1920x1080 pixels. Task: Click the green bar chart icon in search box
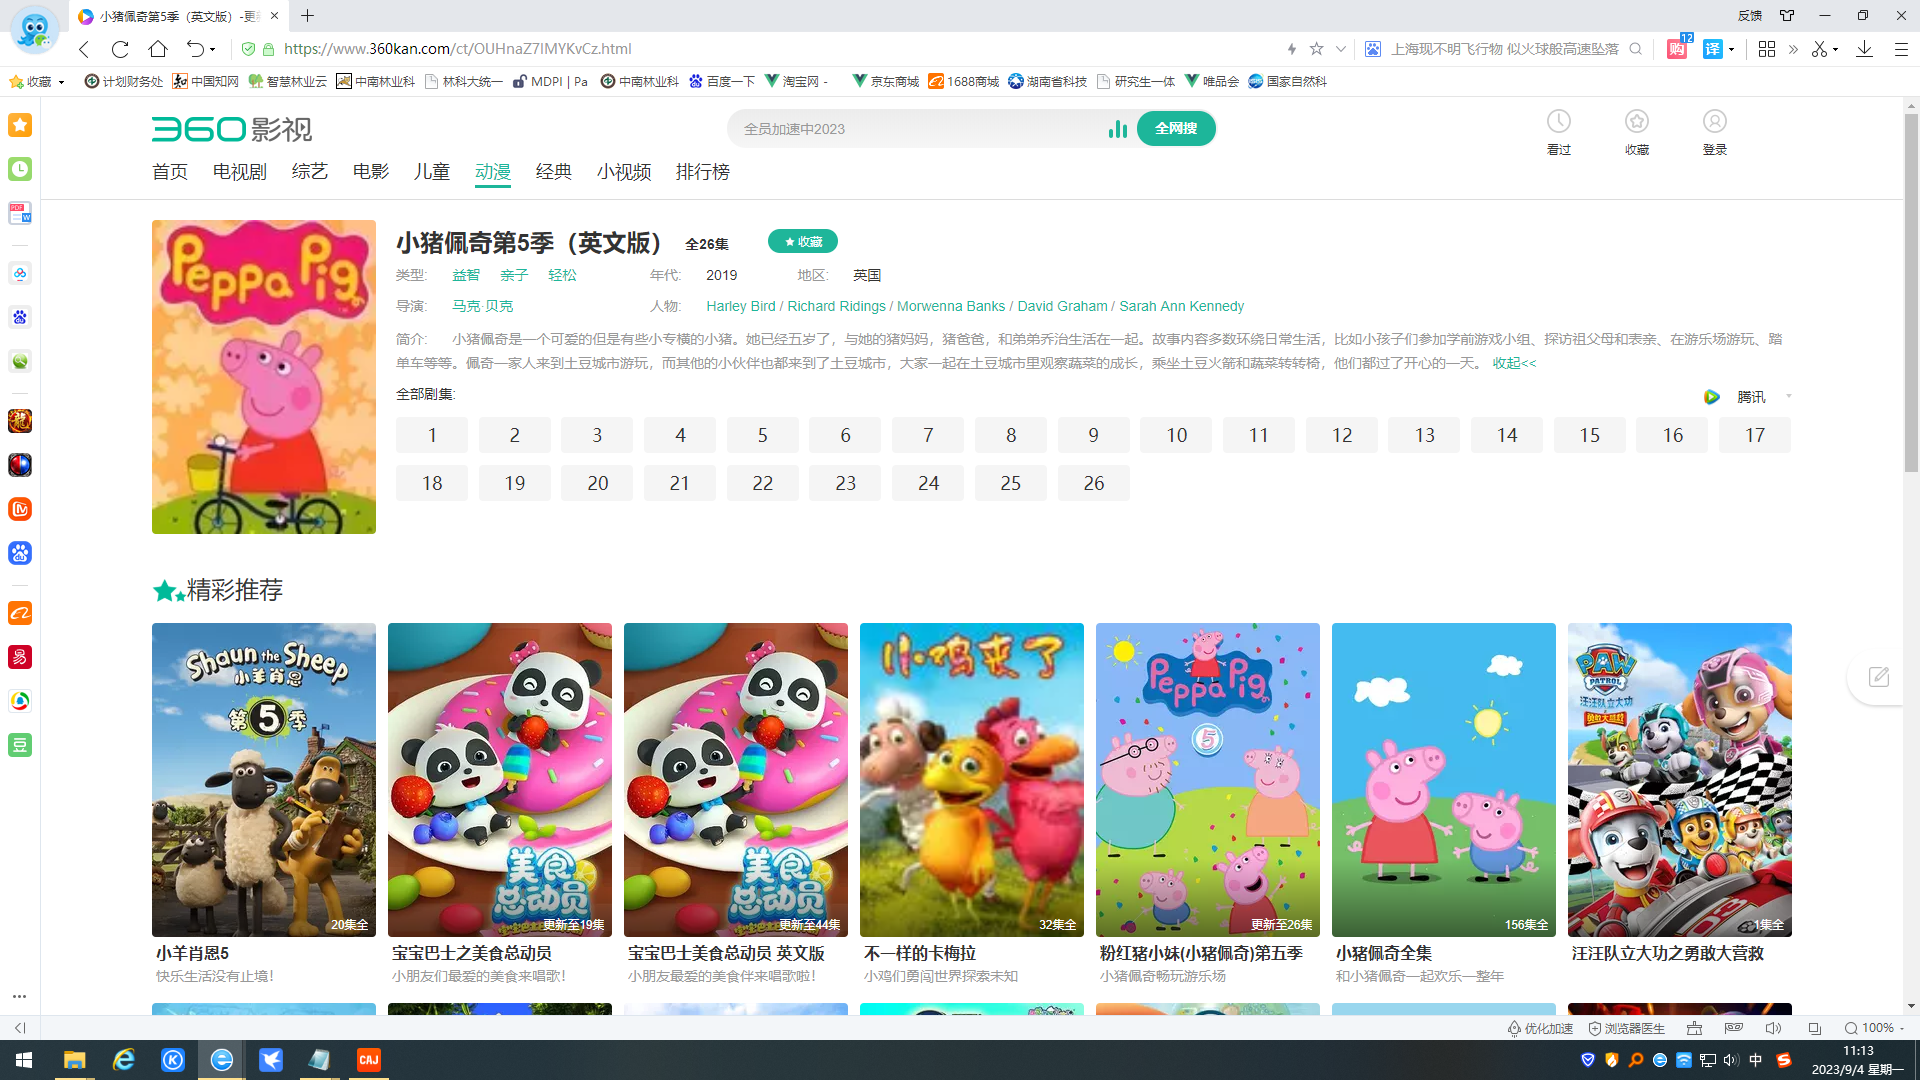(1117, 129)
